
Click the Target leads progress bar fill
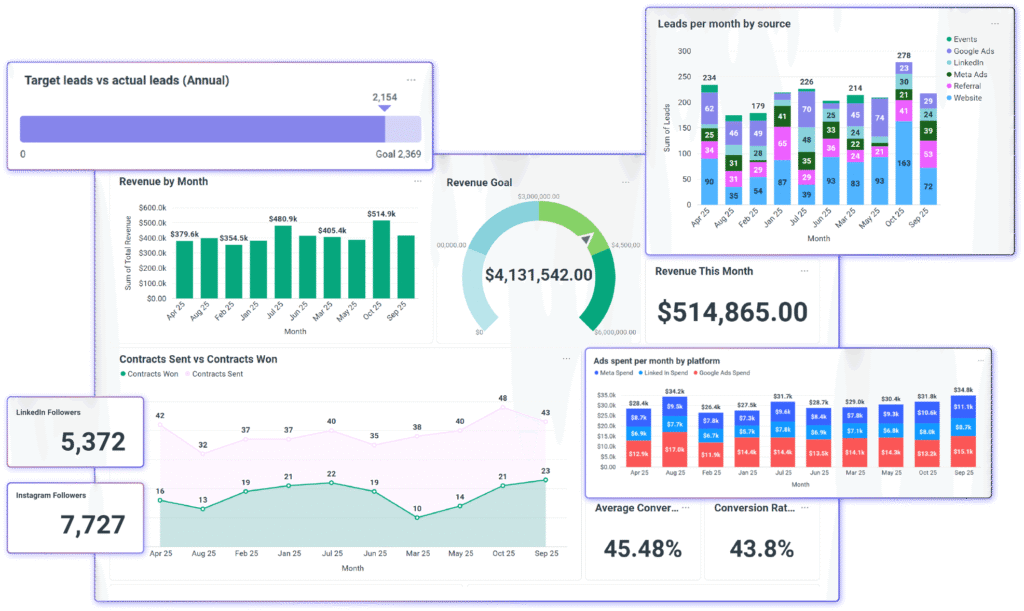click(202, 129)
